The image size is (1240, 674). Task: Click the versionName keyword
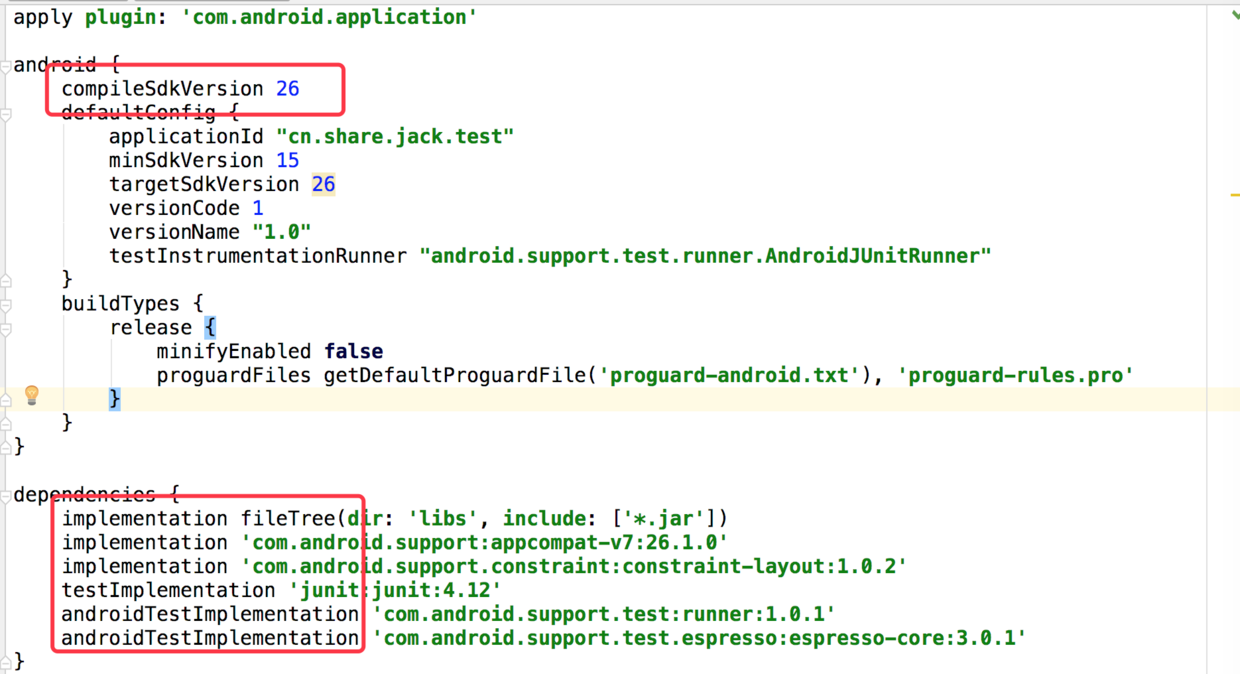(x=174, y=232)
